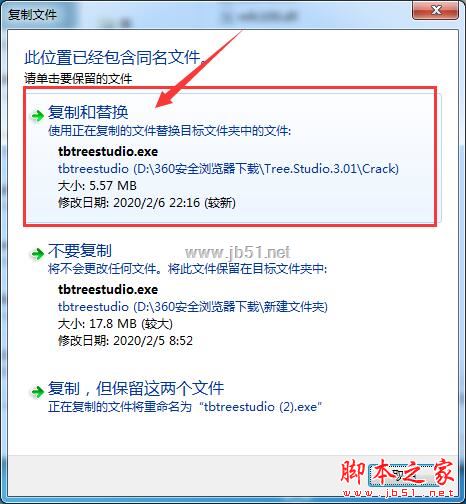Click modified date 2020/2/5 8:52
The image size is (466, 504).
(125, 341)
